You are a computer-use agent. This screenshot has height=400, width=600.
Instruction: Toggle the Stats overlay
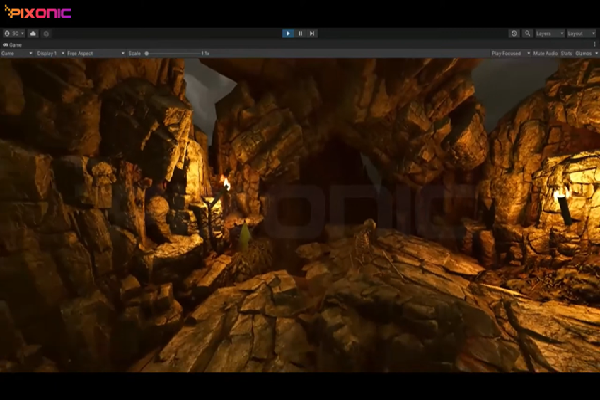(566, 53)
